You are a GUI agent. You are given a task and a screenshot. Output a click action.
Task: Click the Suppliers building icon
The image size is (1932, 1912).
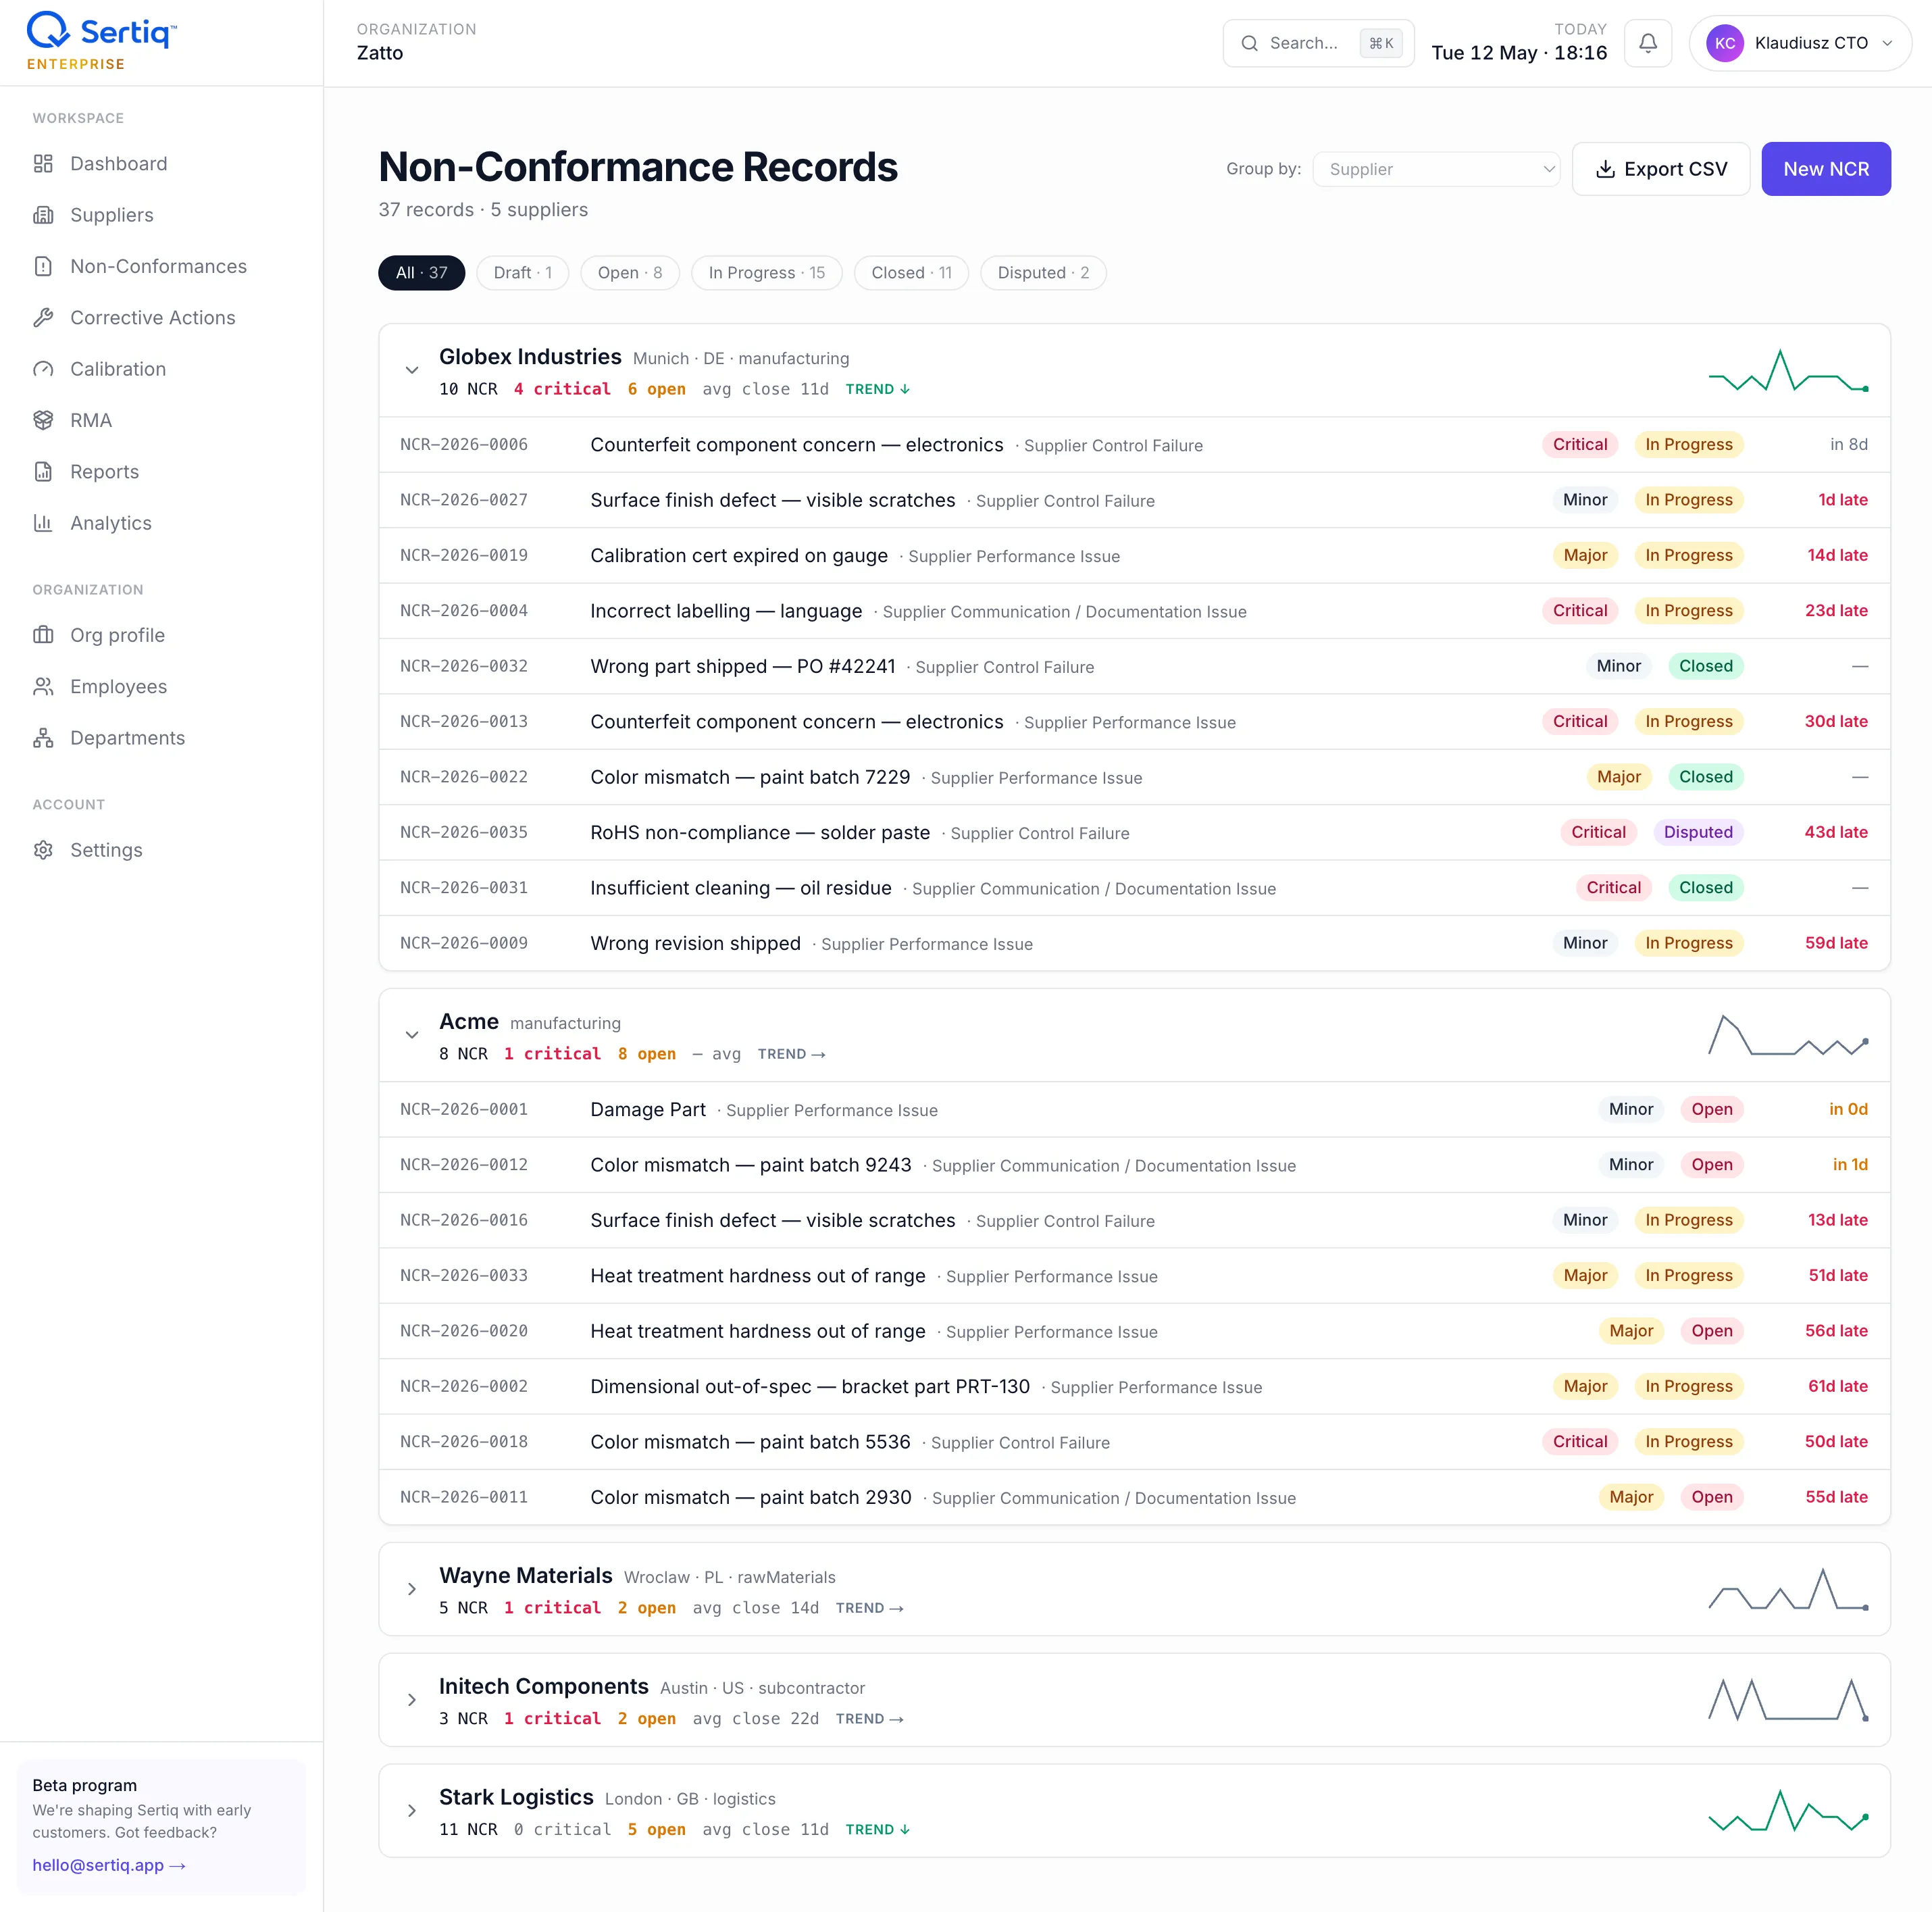[x=43, y=215]
